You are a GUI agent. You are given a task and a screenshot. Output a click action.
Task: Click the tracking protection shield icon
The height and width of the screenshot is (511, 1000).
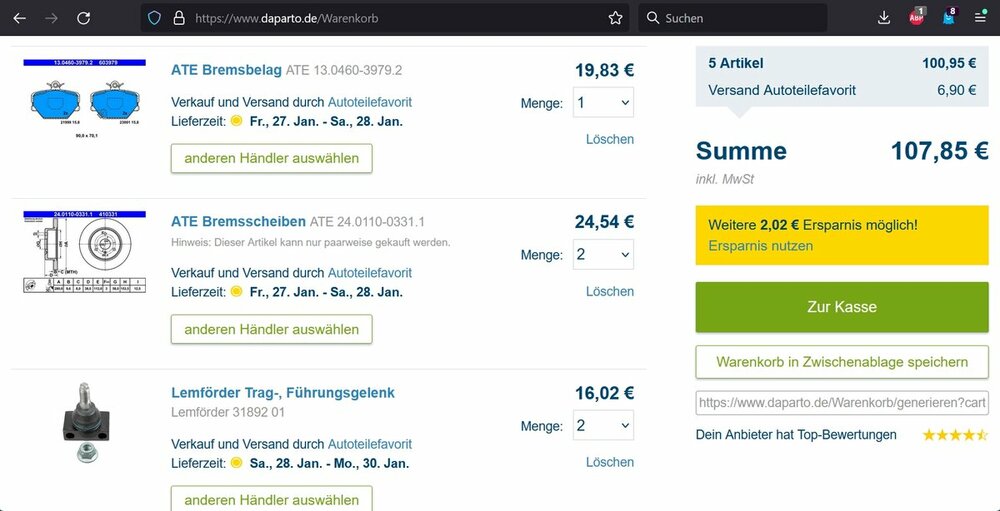click(x=154, y=18)
